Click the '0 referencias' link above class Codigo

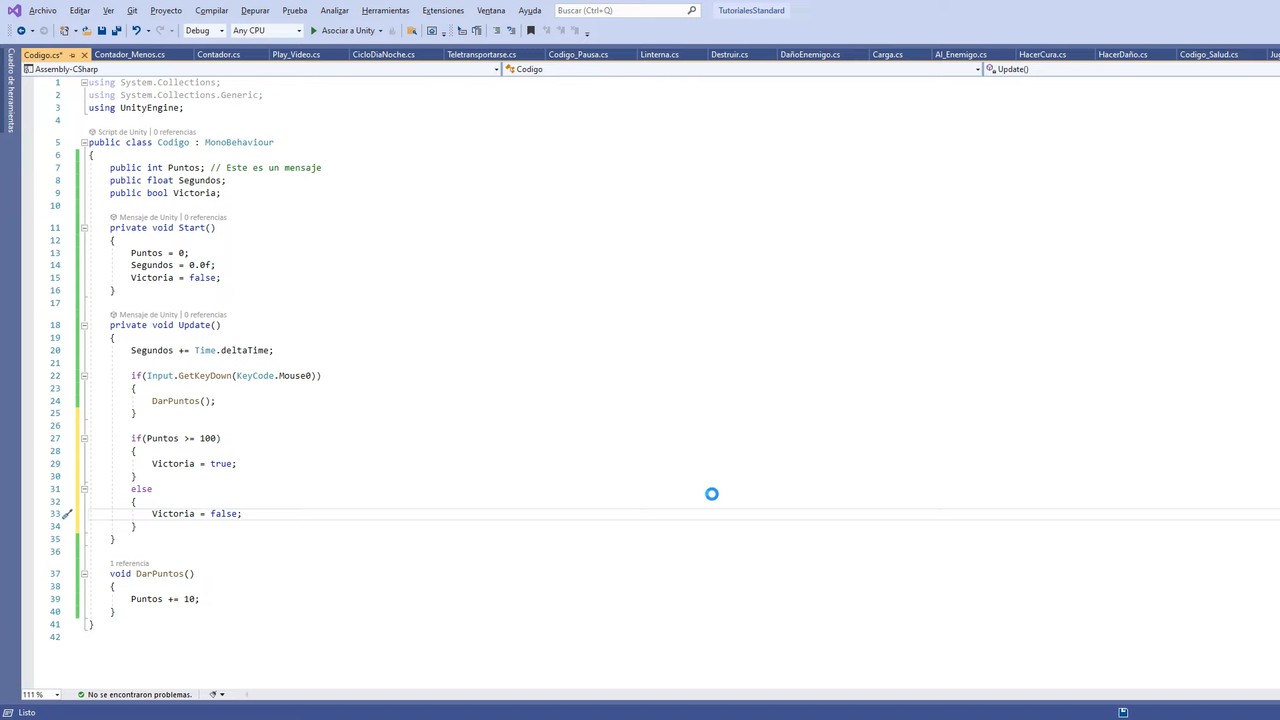click(175, 132)
